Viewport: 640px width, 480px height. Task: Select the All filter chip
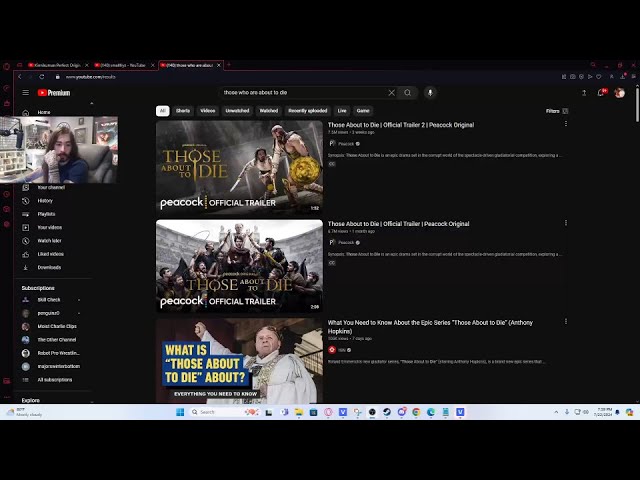click(162, 111)
